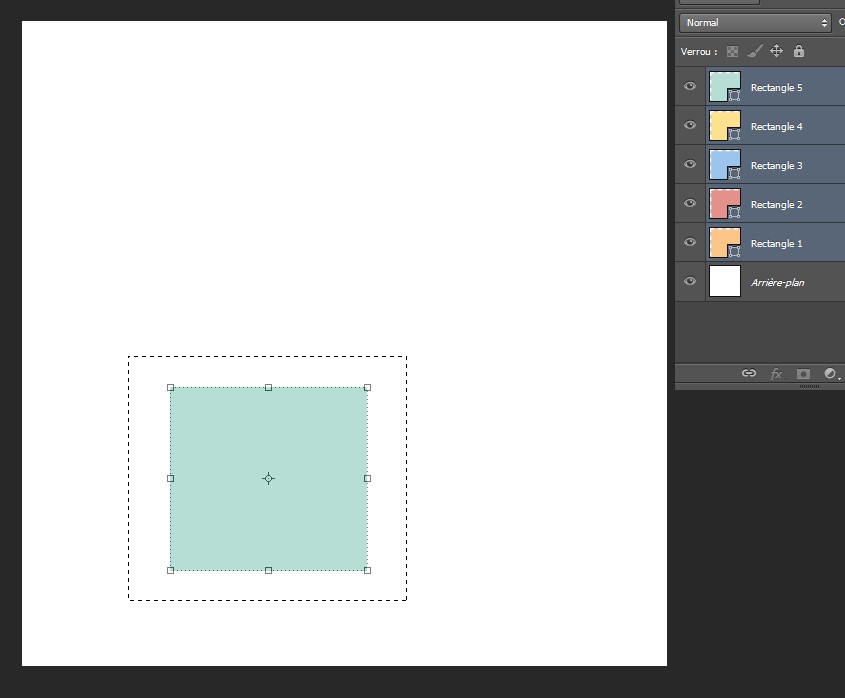Click the Rectangle 3 layer name
Image resolution: width=845 pixels, height=698 pixels.
coord(777,165)
